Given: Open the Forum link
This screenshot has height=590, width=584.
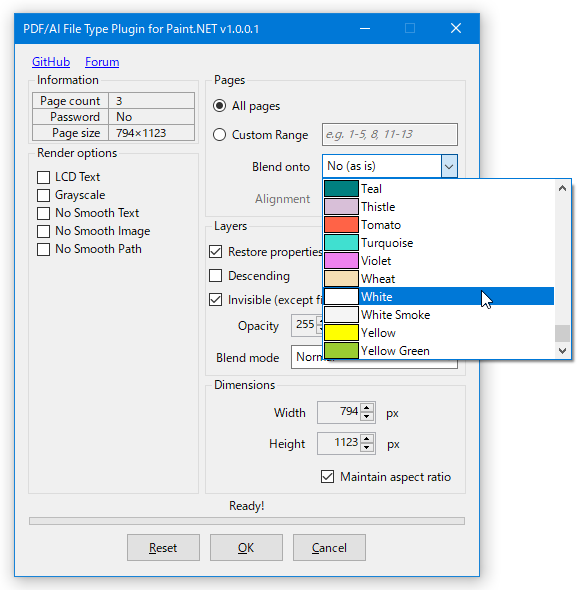Looking at the screenshot, I should 102,62.
